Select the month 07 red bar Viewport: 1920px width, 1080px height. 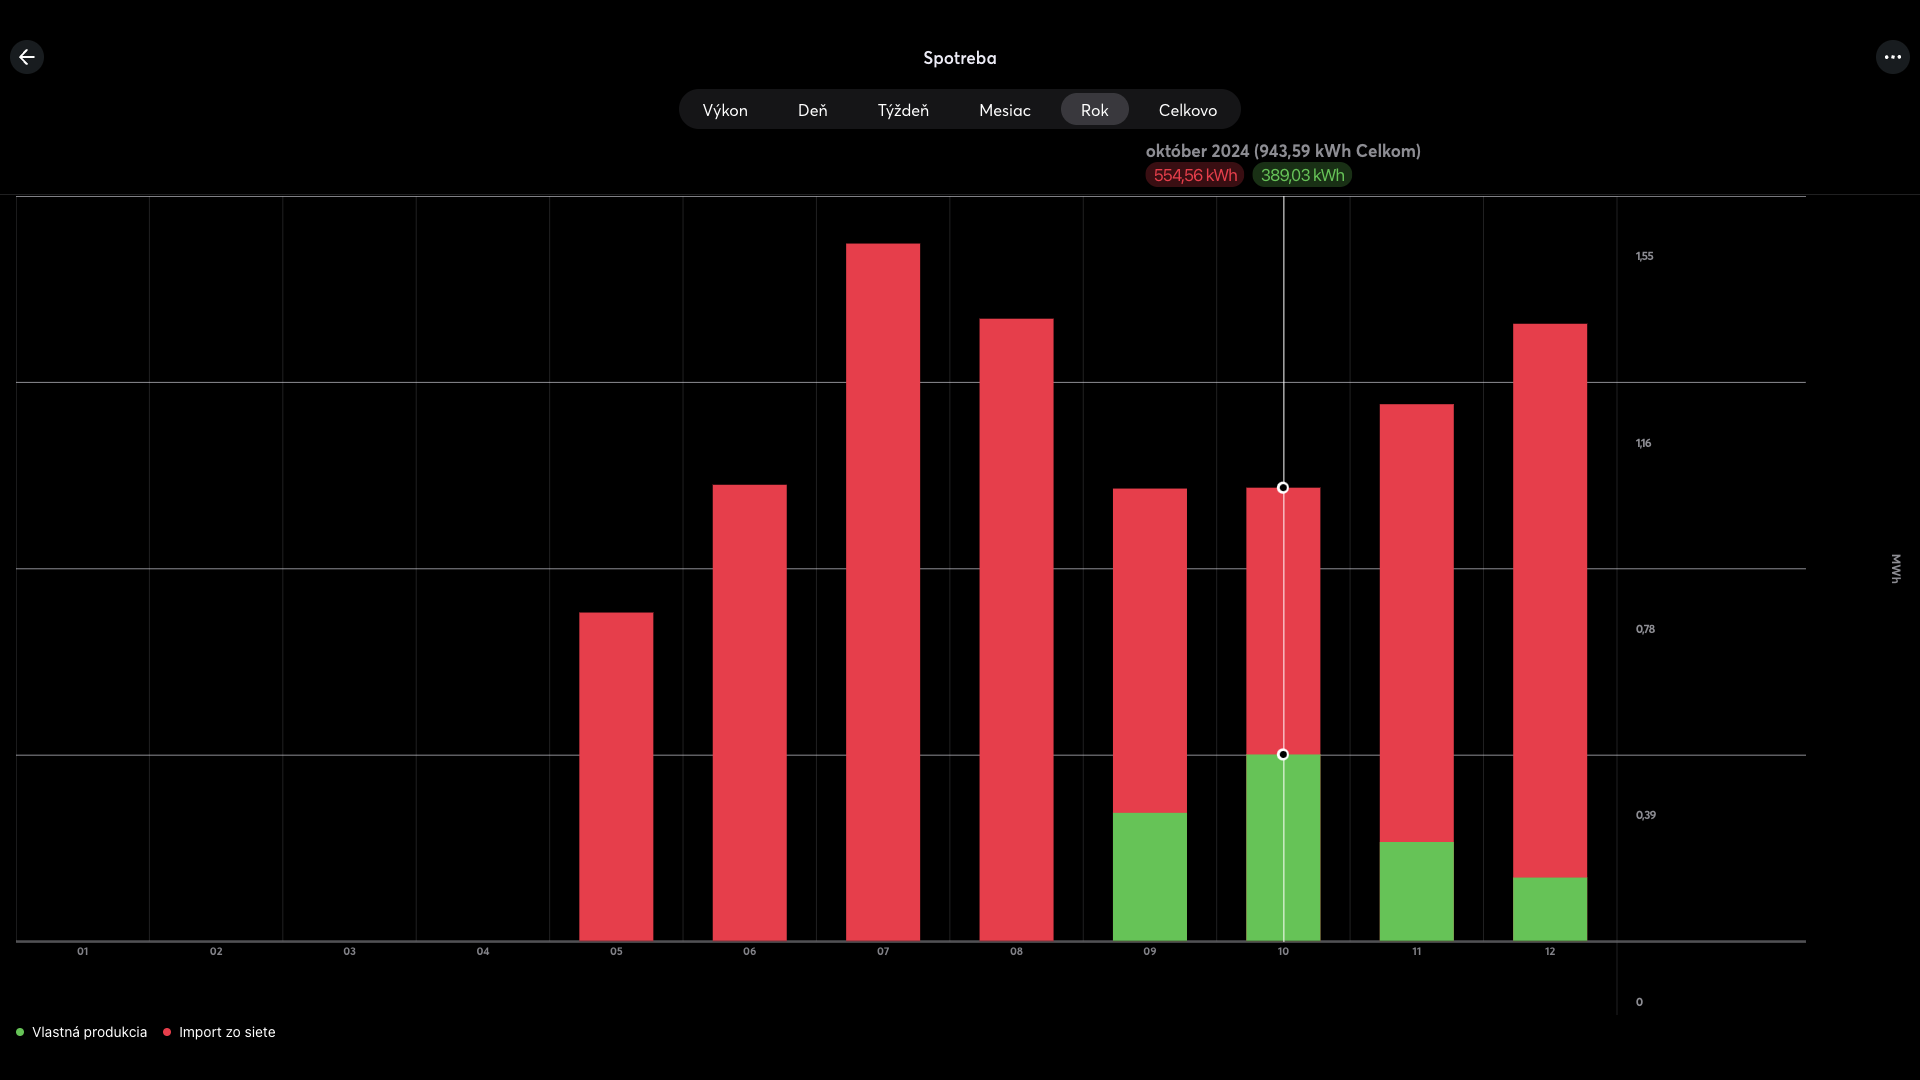(883, 590)
